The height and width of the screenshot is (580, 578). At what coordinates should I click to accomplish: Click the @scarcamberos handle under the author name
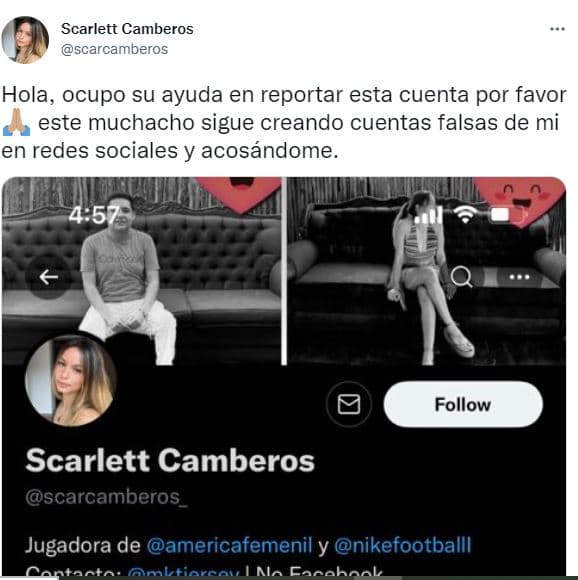click(x=114, y=49)
